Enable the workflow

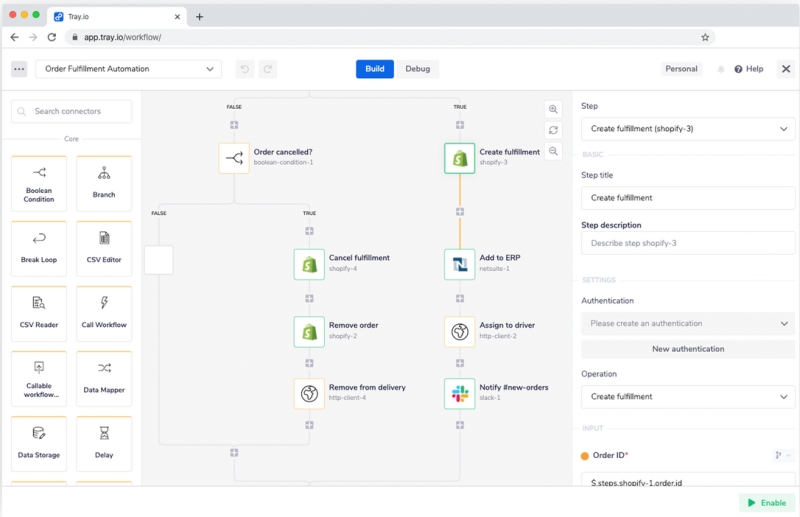pos(767,503)
